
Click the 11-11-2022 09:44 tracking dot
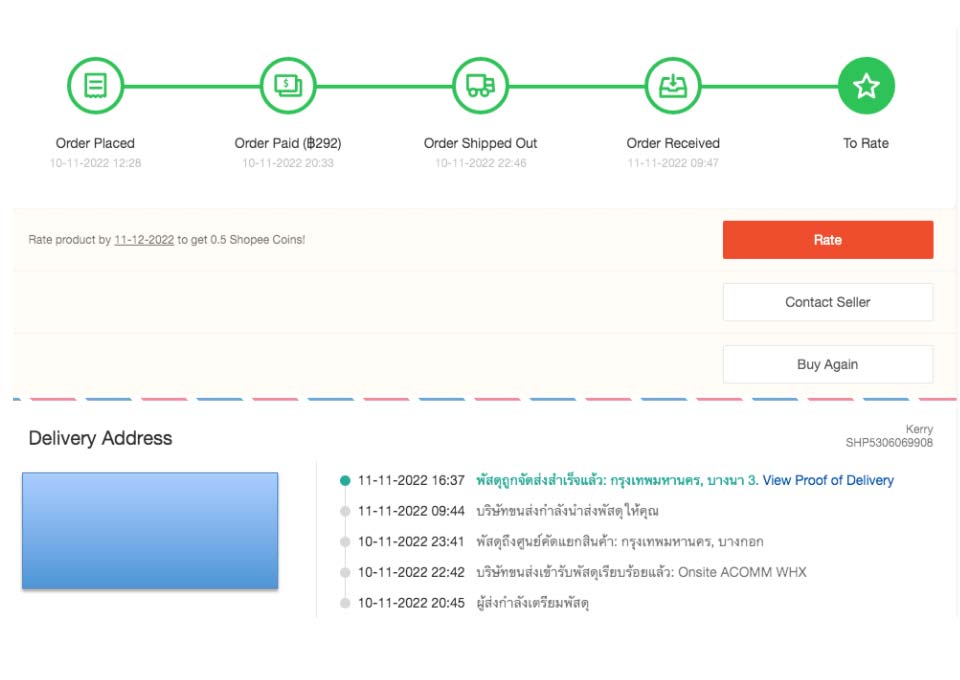345,511
